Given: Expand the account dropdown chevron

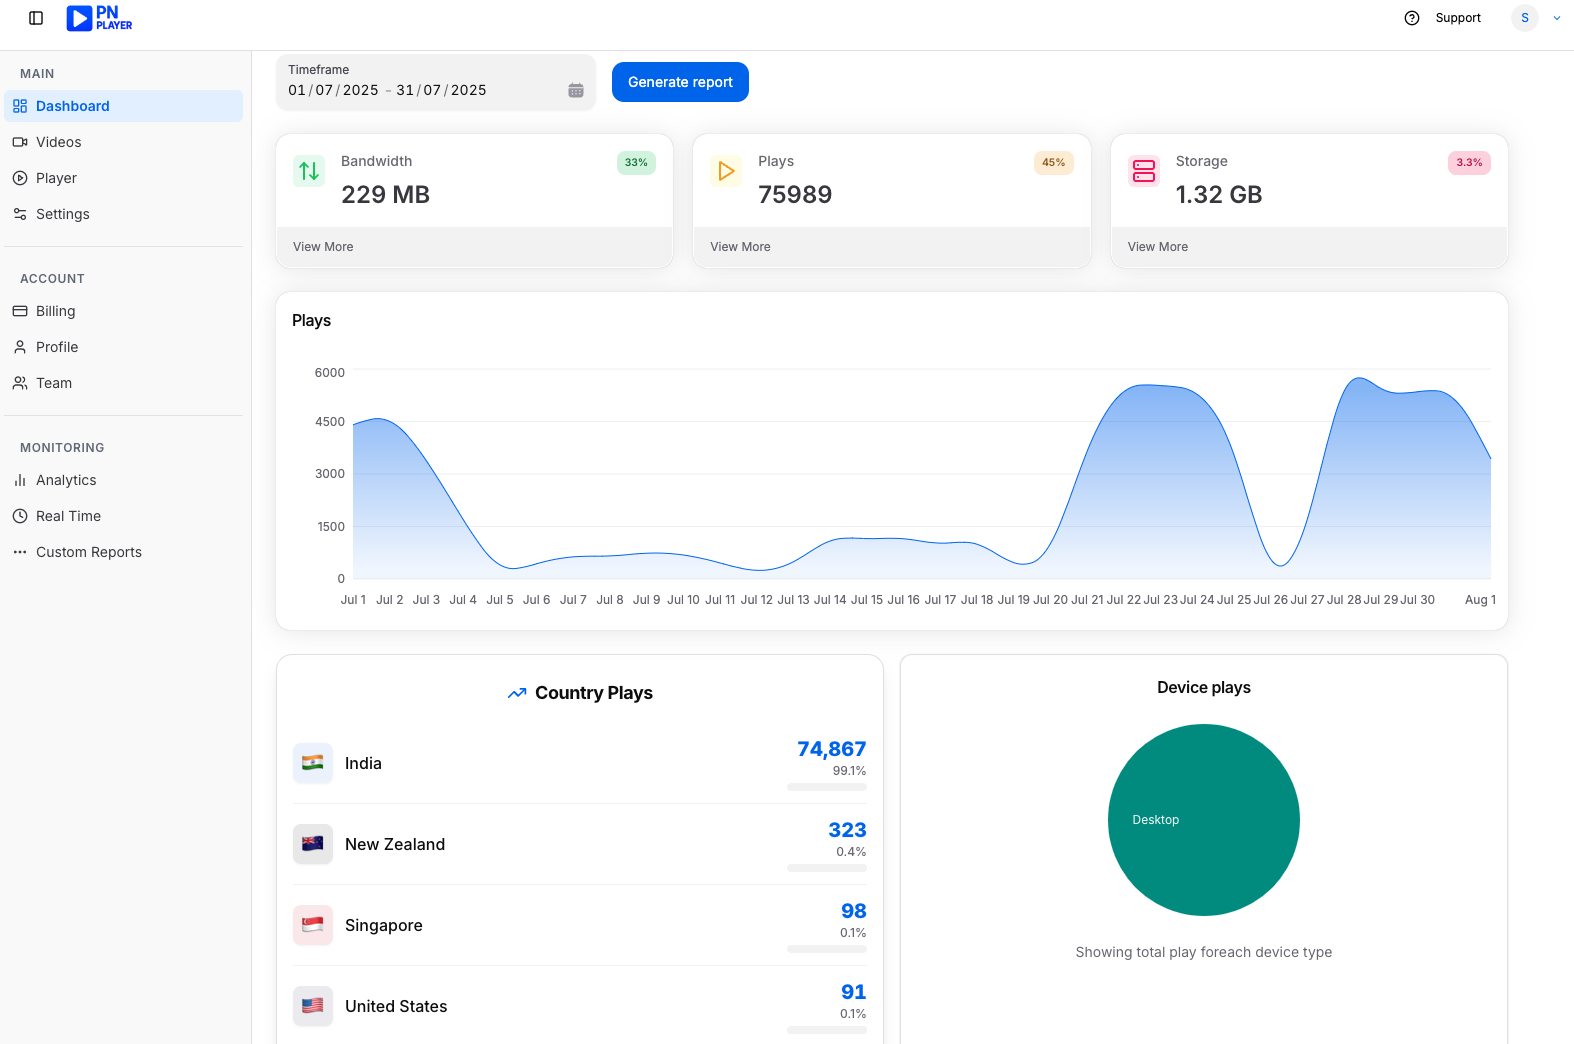Looking at the screenshot, I should 1557,18.
